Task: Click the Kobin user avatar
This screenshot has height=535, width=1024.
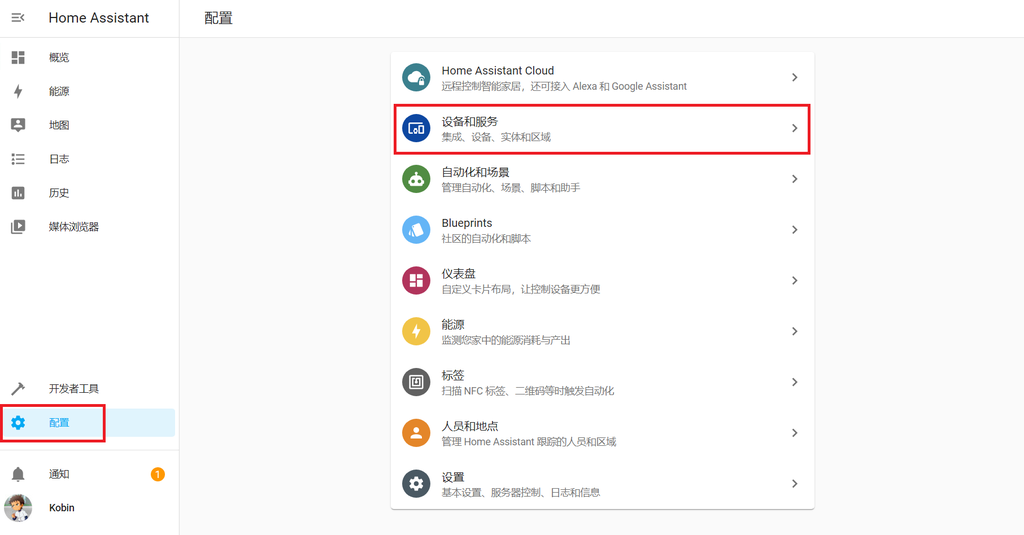Action: pyautogui.click(x=18, y=508)
